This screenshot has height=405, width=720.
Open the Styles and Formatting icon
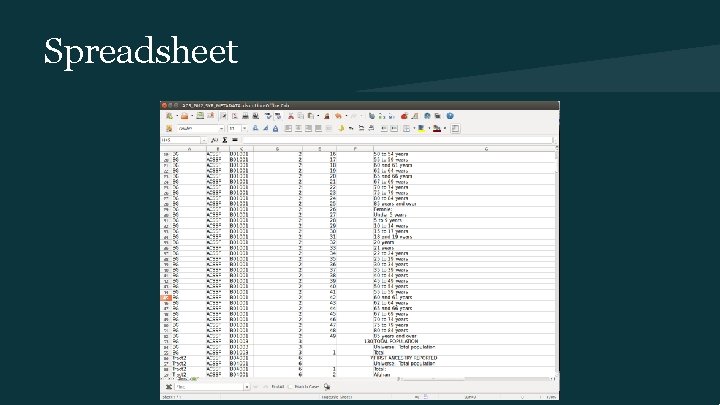pos(169,129)
